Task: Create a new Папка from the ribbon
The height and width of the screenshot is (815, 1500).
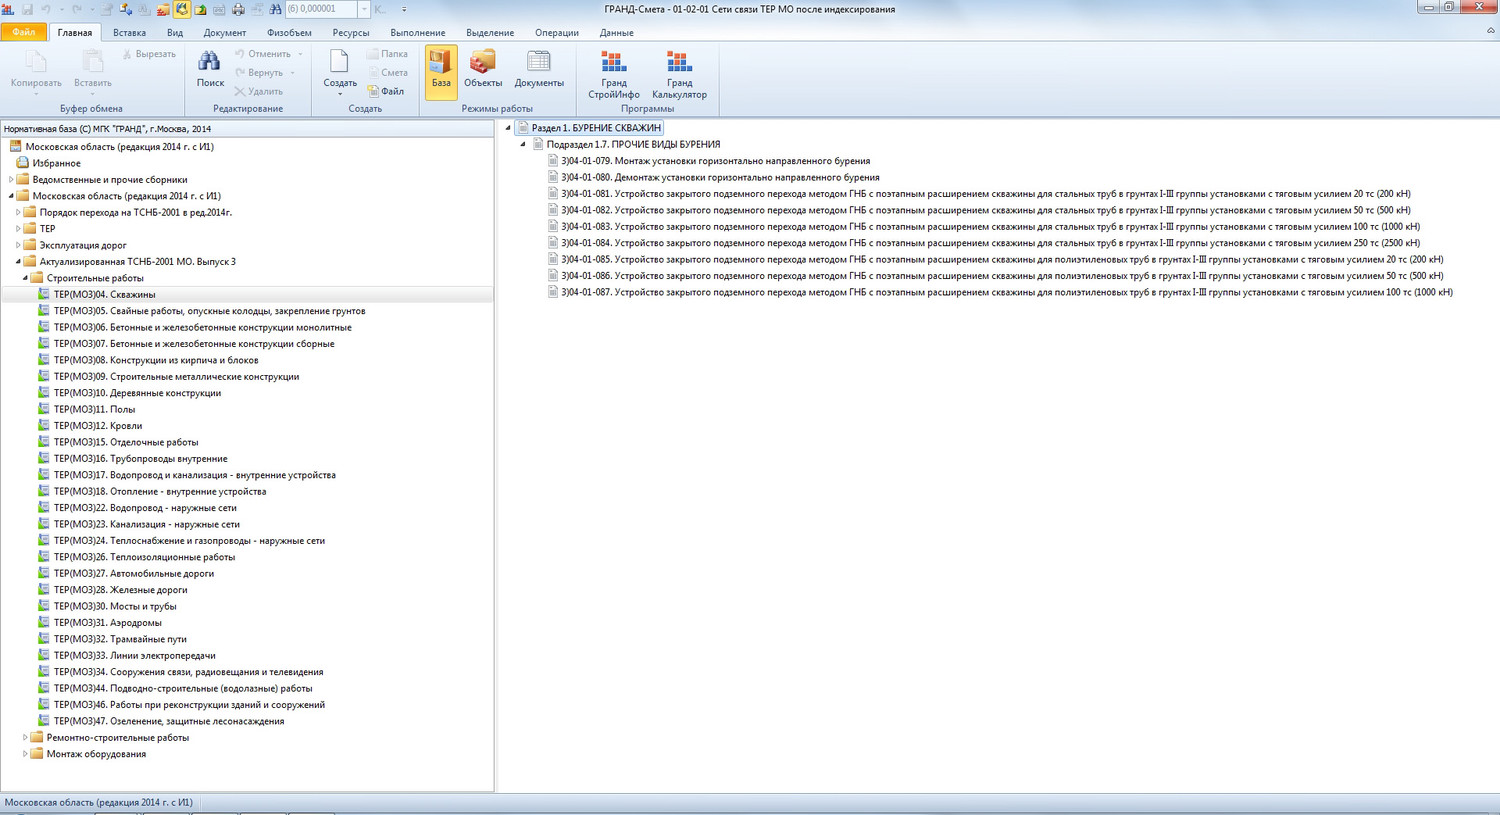Action: 388,54
